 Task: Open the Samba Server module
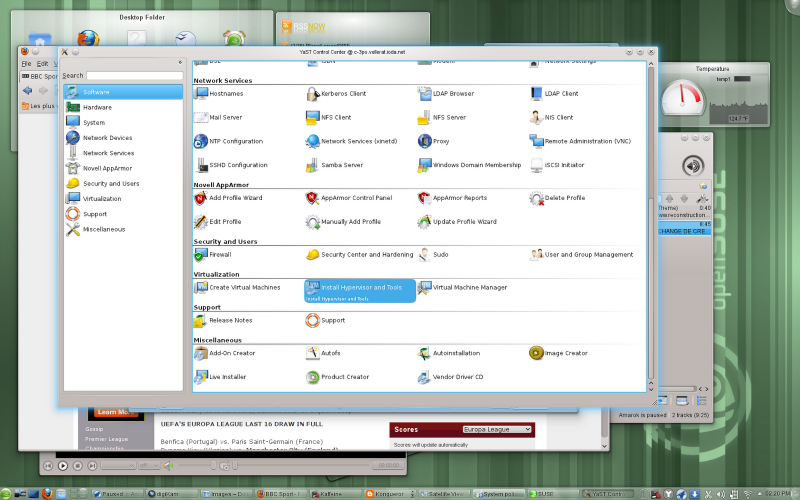tap(334, 165)
